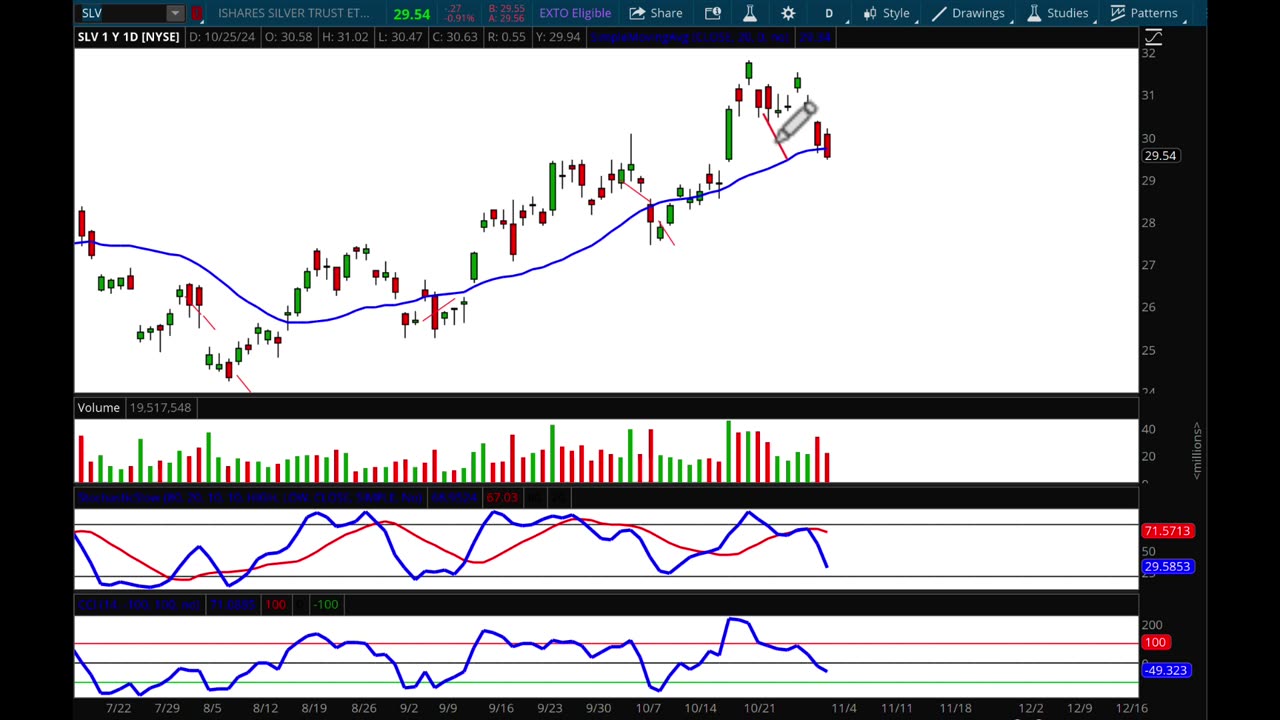Click the 29.5853 blue stochastic value bubble
Image resolution: width=1280 pixels, height=720 pixels.
coord(1166,566)
